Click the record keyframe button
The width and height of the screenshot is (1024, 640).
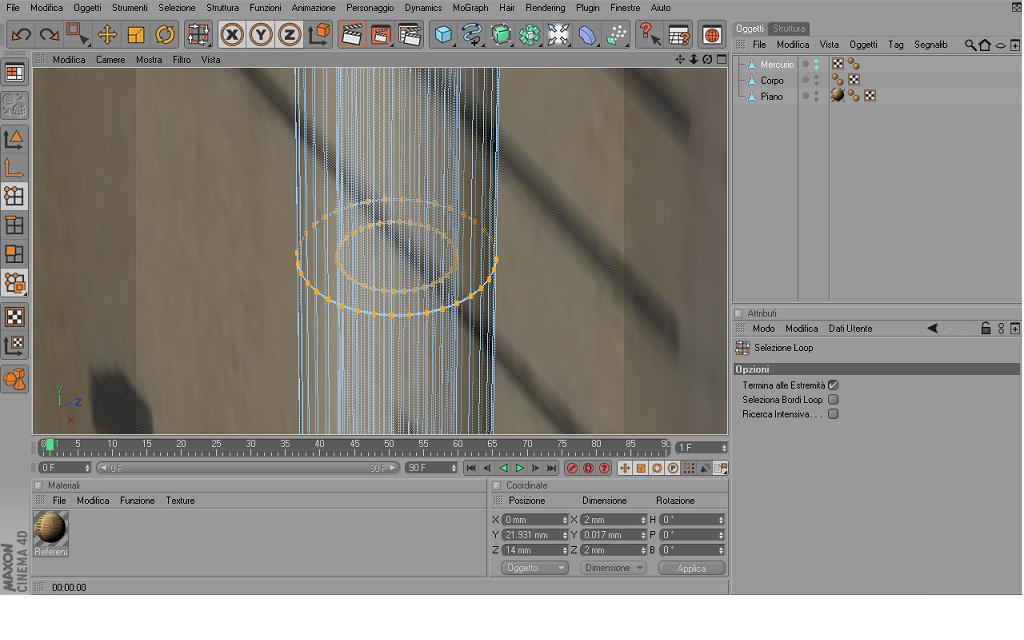(572, 468)
